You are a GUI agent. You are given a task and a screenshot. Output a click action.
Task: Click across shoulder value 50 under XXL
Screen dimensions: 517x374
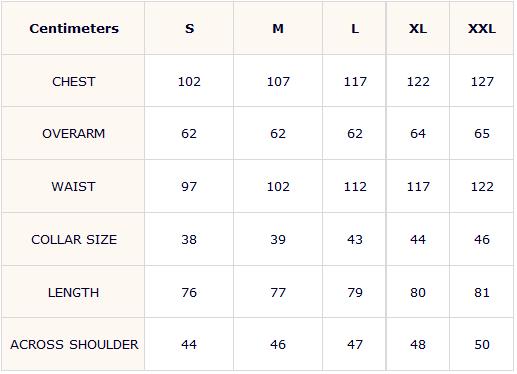click(x=482, y=344)
